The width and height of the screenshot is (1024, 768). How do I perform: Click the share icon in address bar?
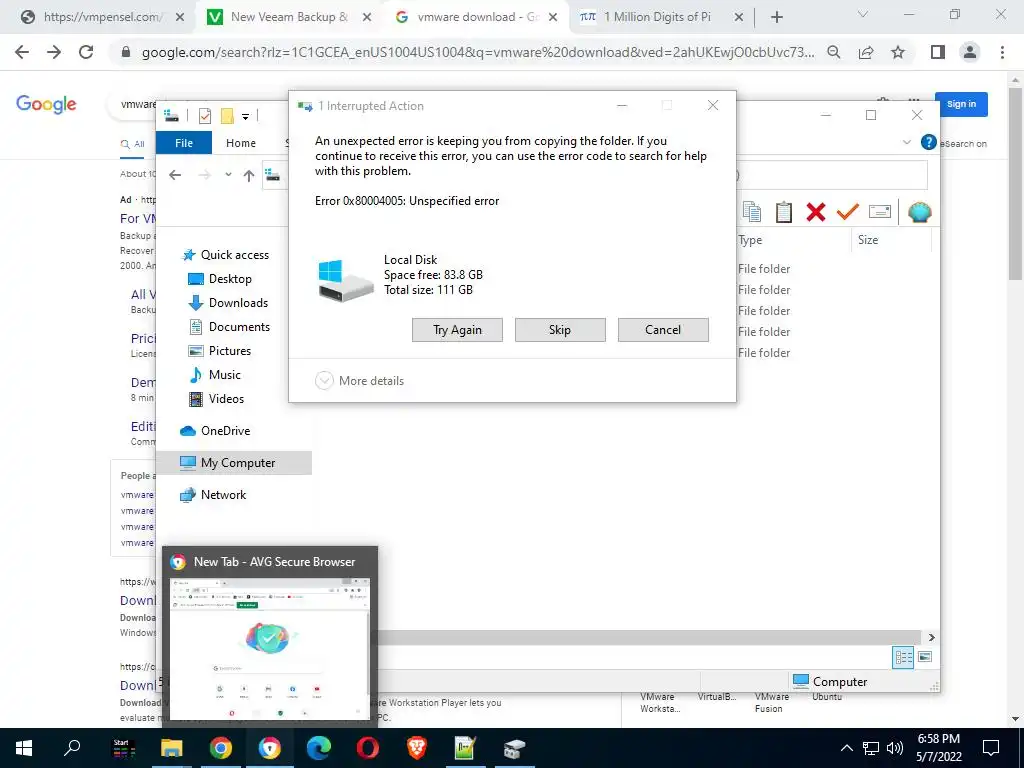click(866, 52)
